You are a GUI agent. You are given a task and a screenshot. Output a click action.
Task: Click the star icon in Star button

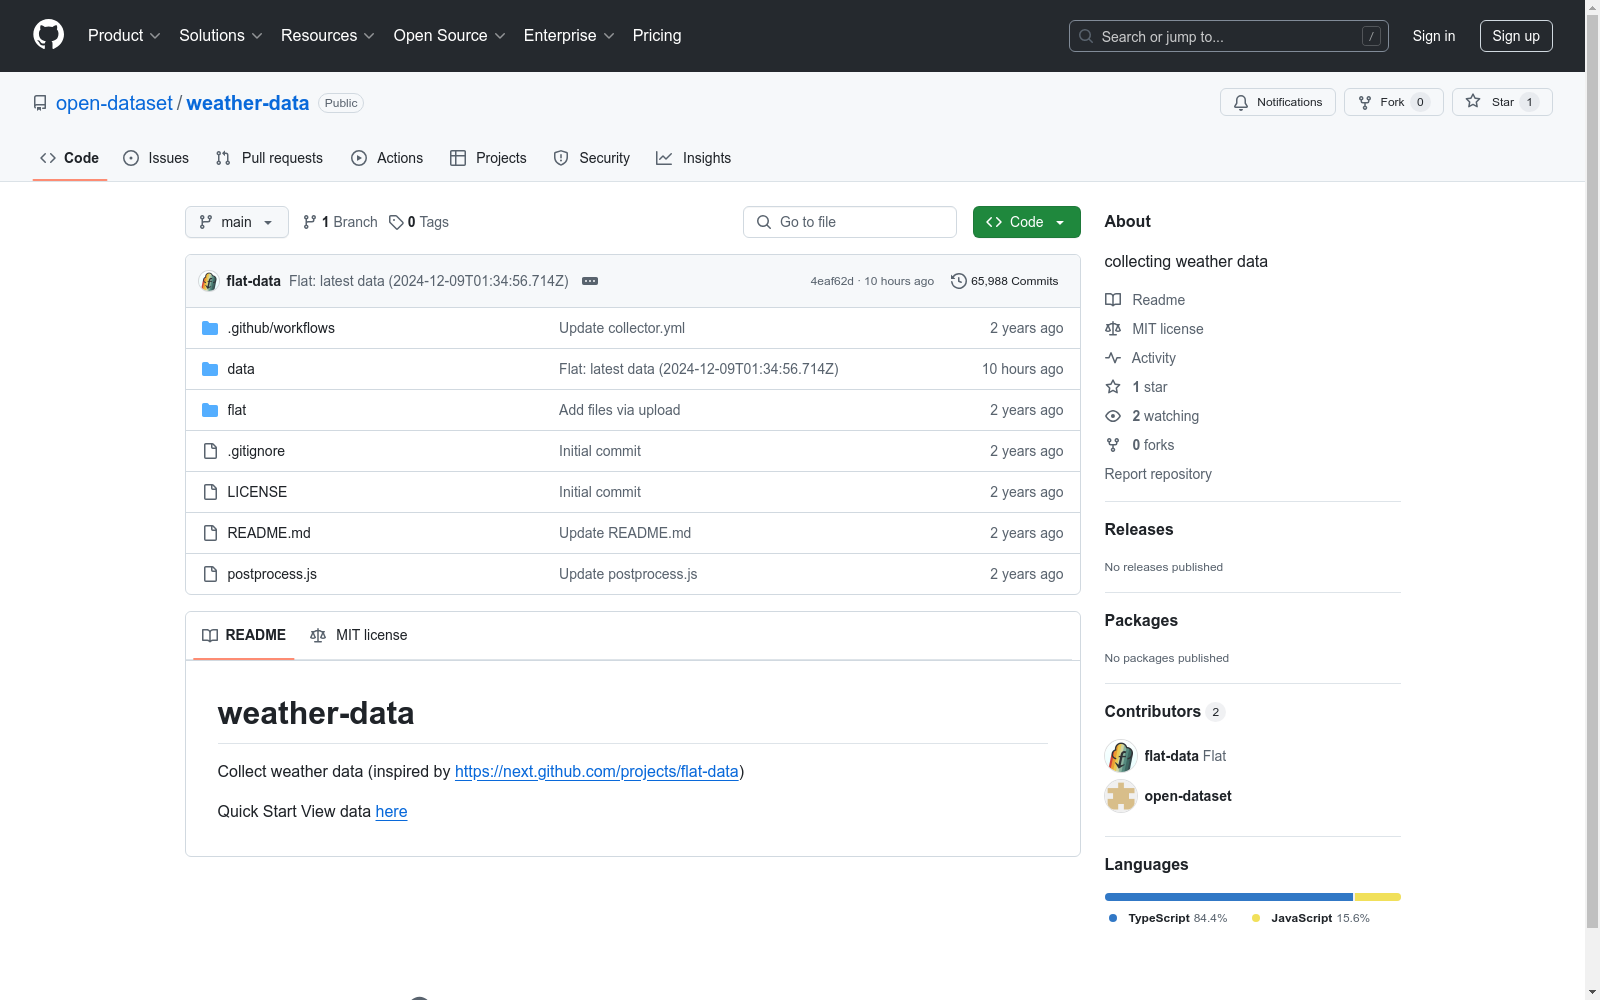point(1473,101)
